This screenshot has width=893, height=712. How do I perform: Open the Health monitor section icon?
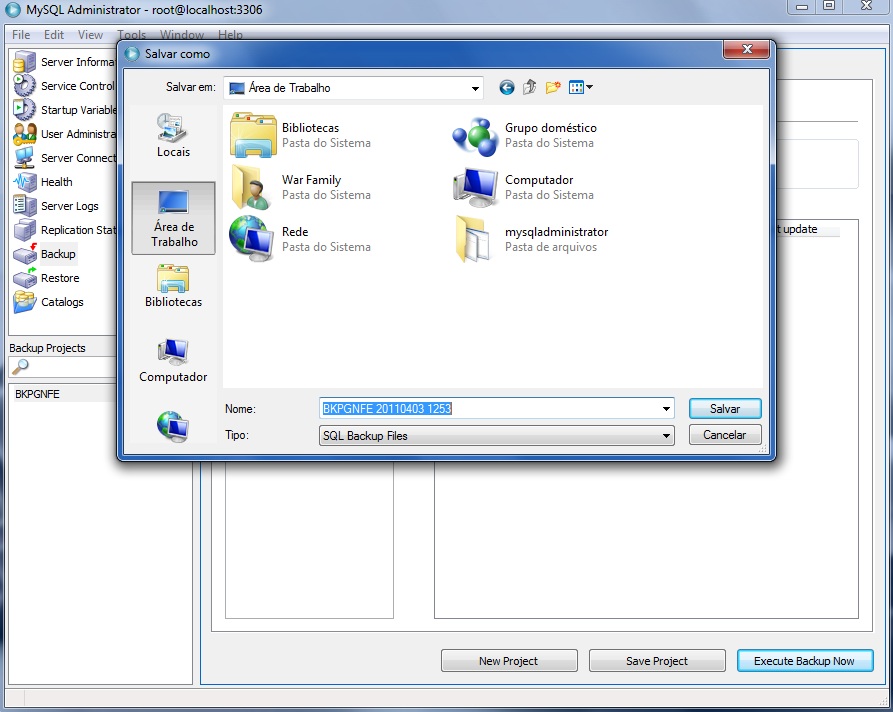pos(24,182)
